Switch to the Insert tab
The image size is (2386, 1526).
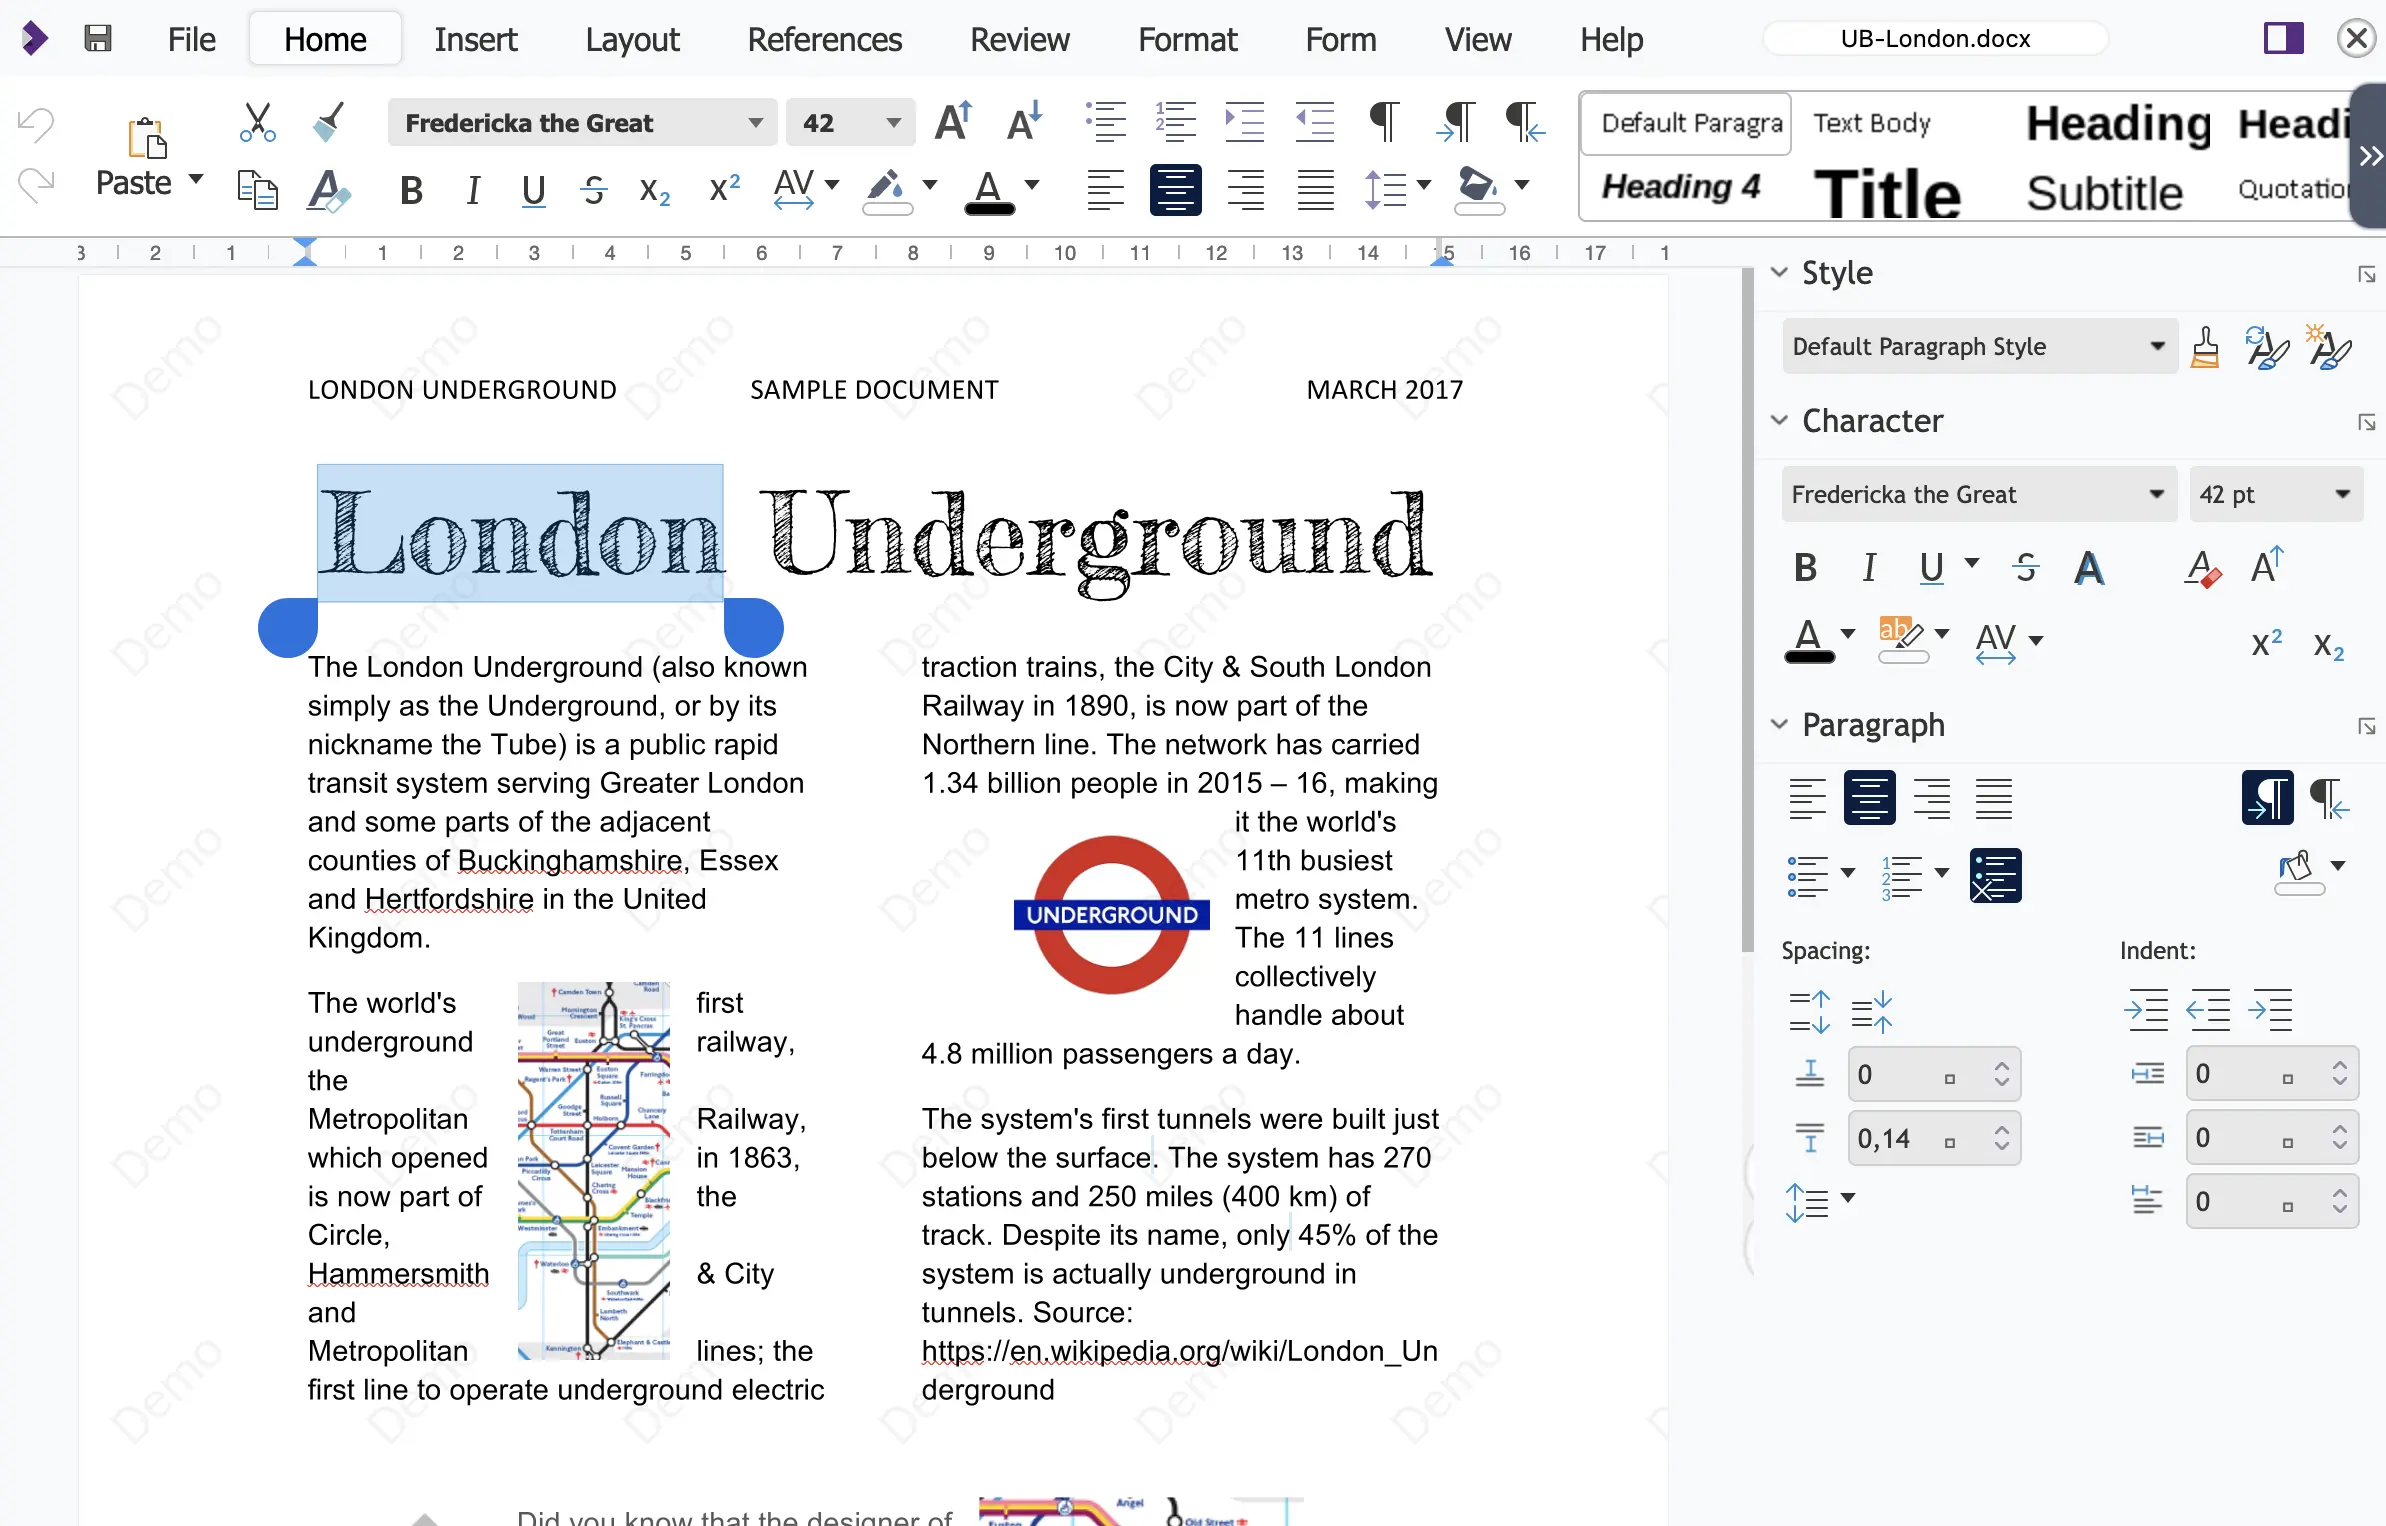point(476,40)
